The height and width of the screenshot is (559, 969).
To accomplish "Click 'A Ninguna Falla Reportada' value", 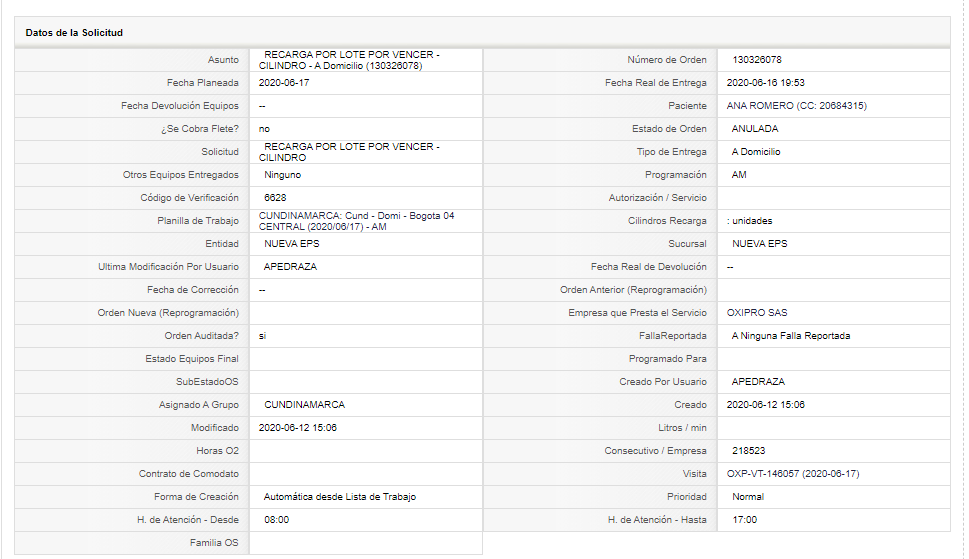I will click(791, 336).
